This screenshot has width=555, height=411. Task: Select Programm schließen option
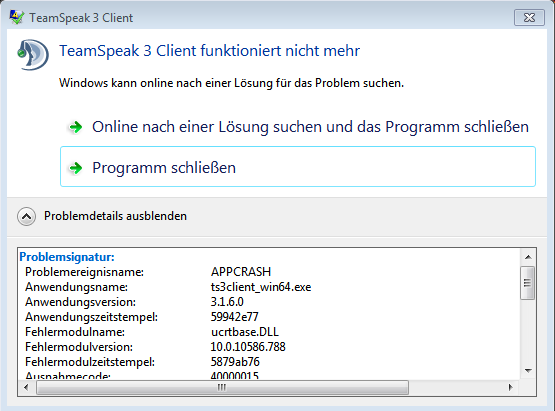coord(298,166)
